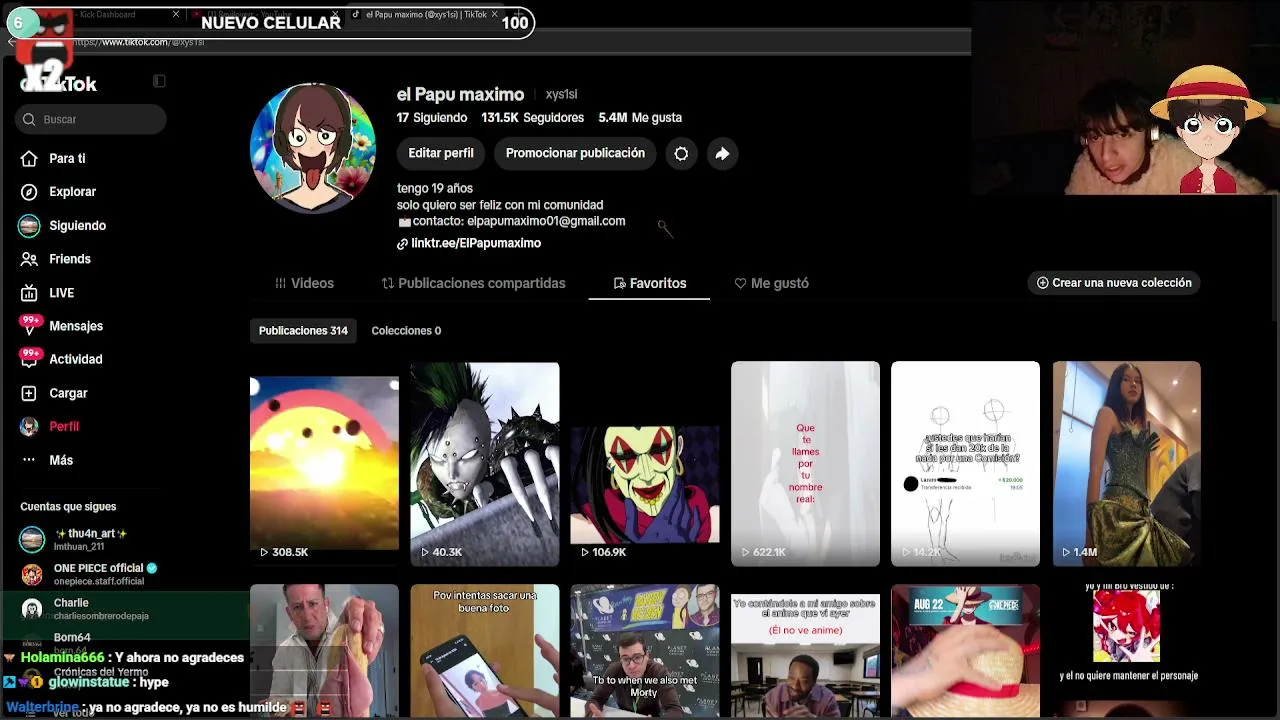
Task: Open the linktr.ee/ElPapumaximo link
Action: [x=476, y=243]
